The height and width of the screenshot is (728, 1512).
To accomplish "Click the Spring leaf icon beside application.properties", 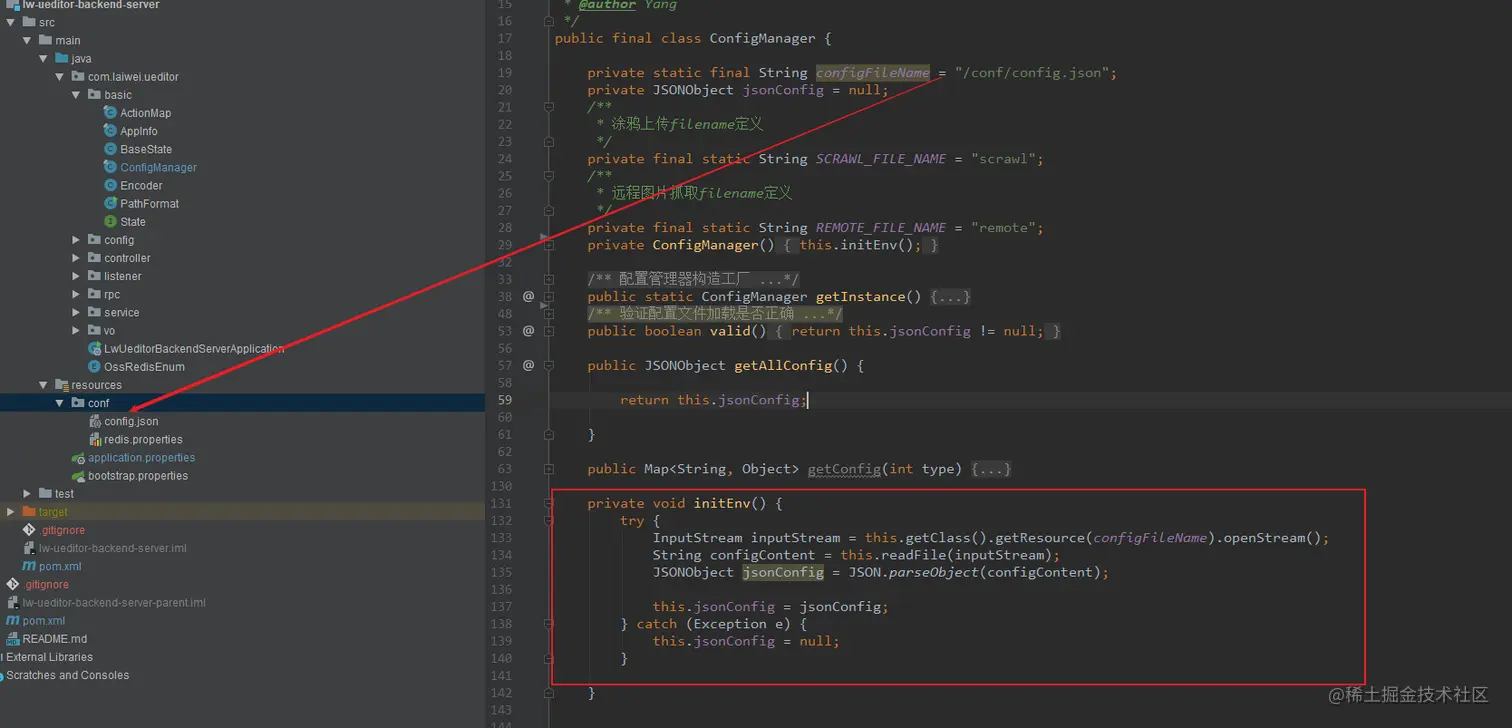I will (x=79, y=458).
